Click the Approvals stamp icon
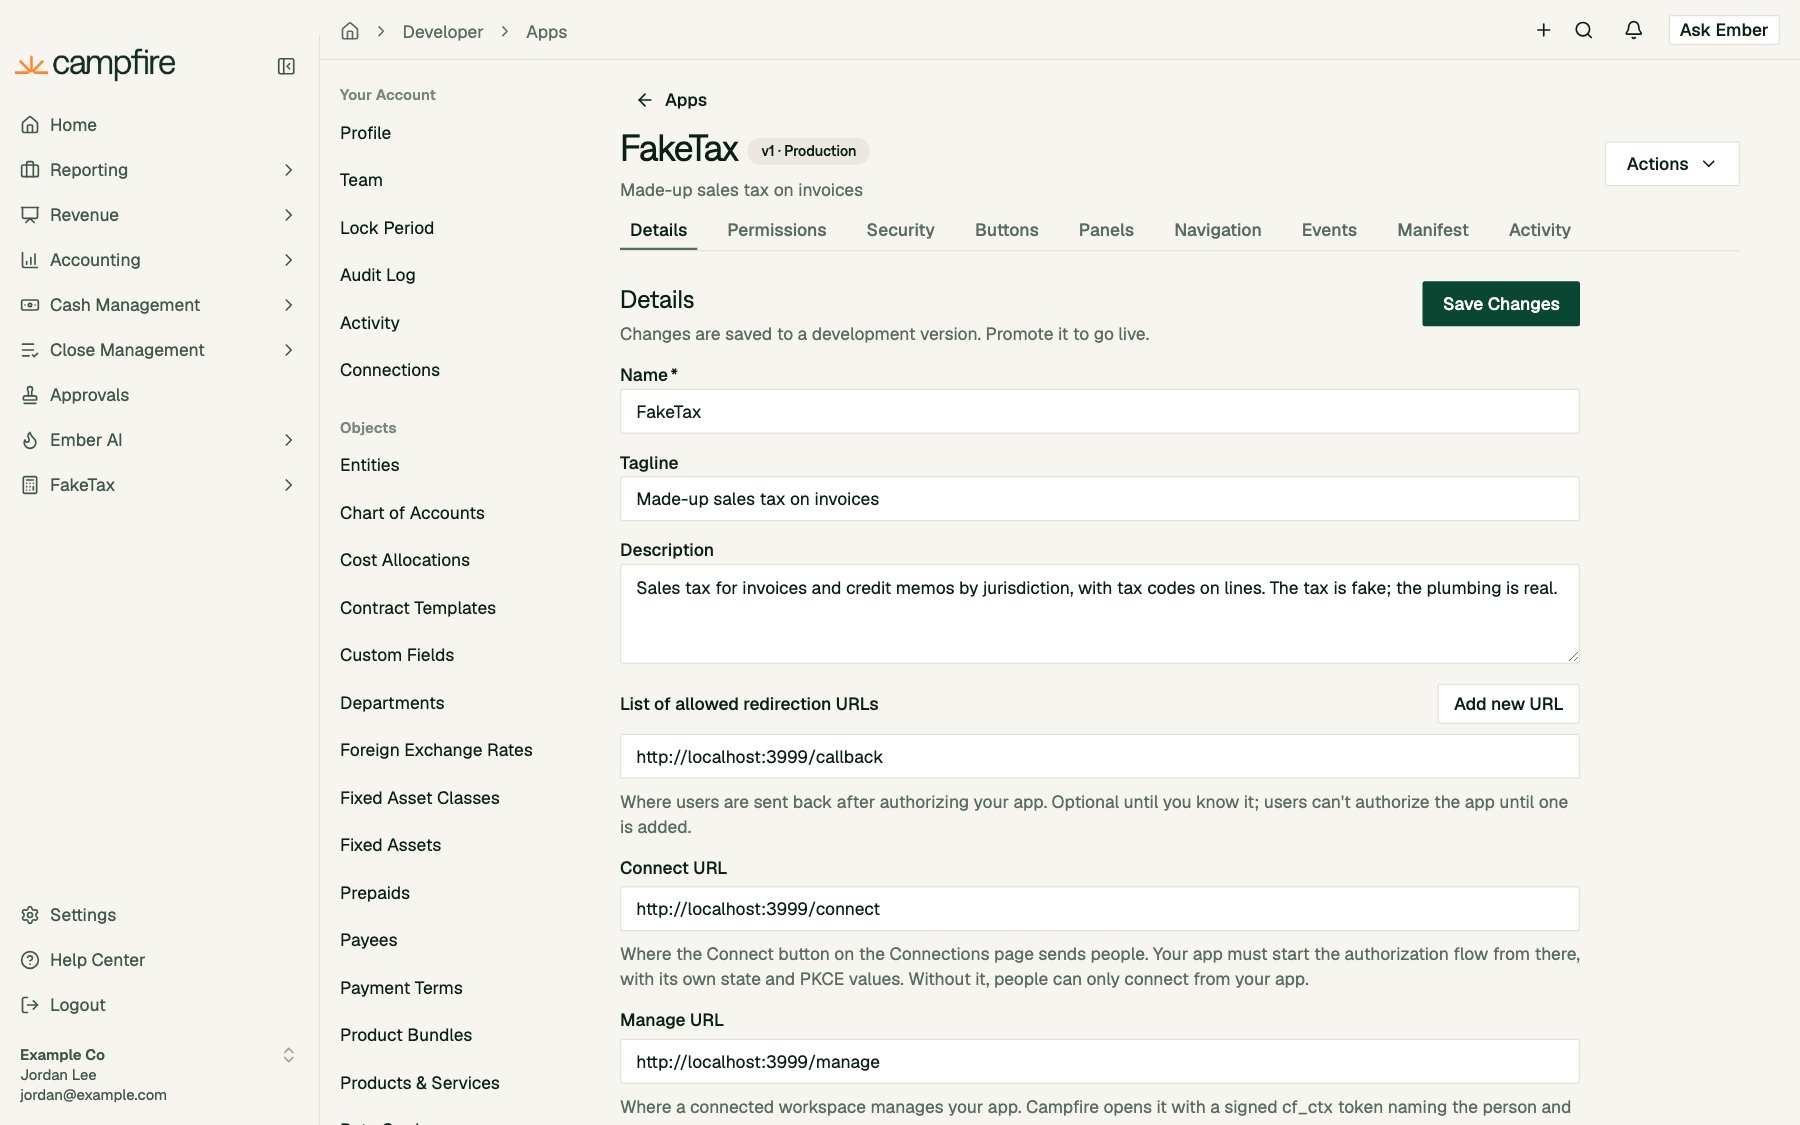Screen dimensions: 1800x1125 coord(30,395)
